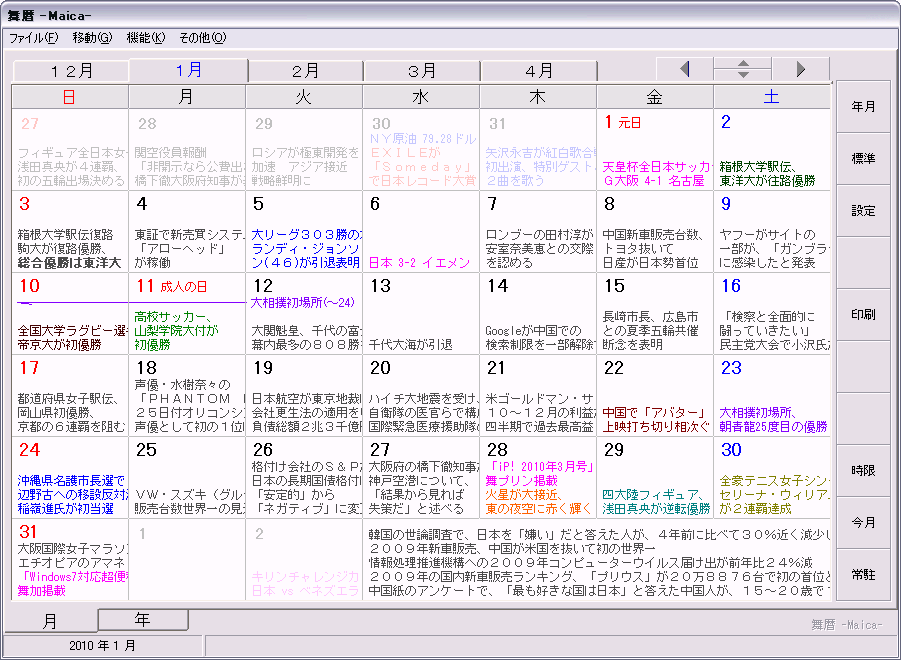
Task: Click the previous month left arrow
Action: click(684, 70)
